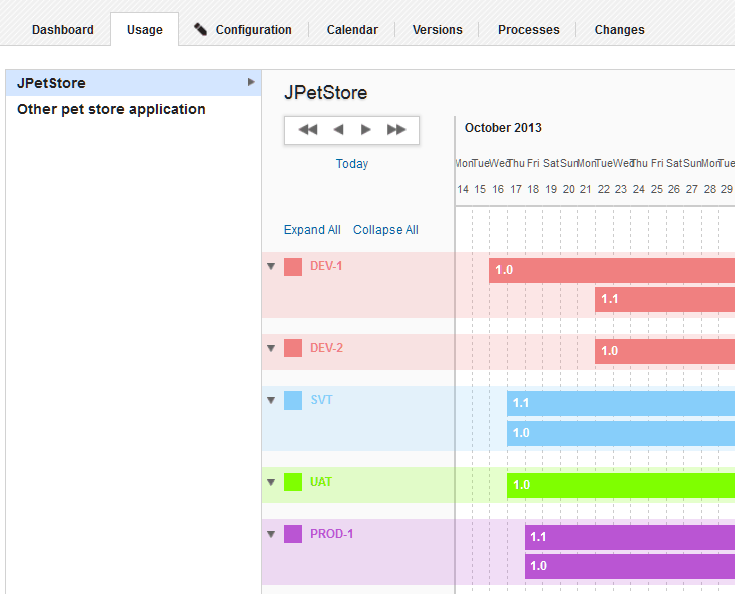Image resolution: width=735 pixels, height=594 pixels.
Task: Click the wrench icon beside Configuration
Action: [201, 29]
